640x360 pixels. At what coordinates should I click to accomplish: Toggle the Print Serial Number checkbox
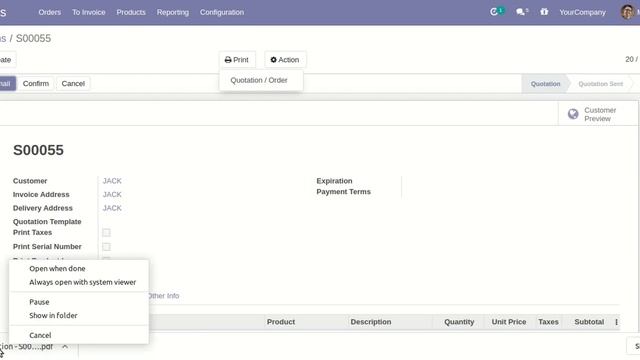107,247
